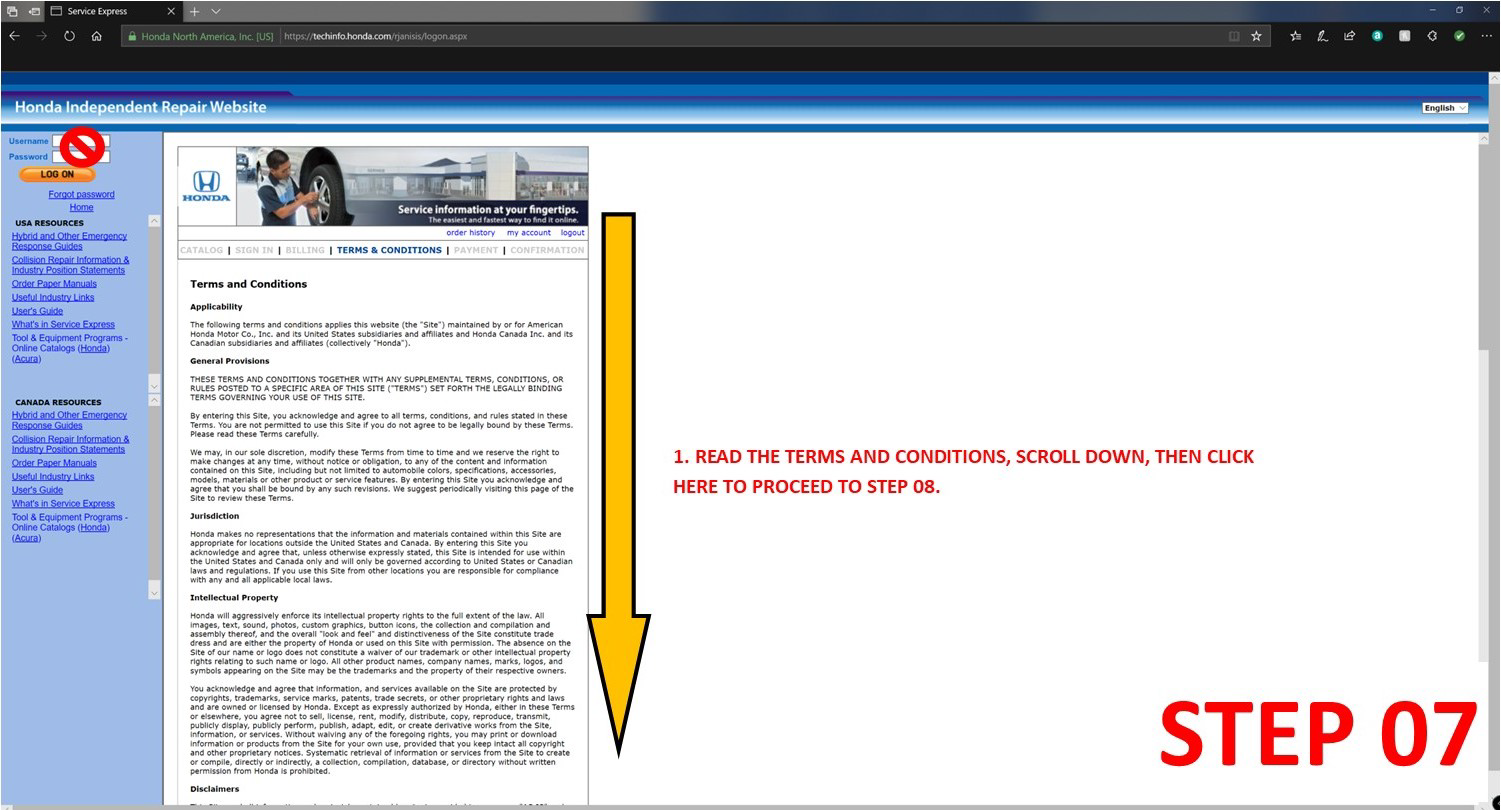Select the TERMS & CONDITIONS step tab
The image size is (1501, 810).
389,250
